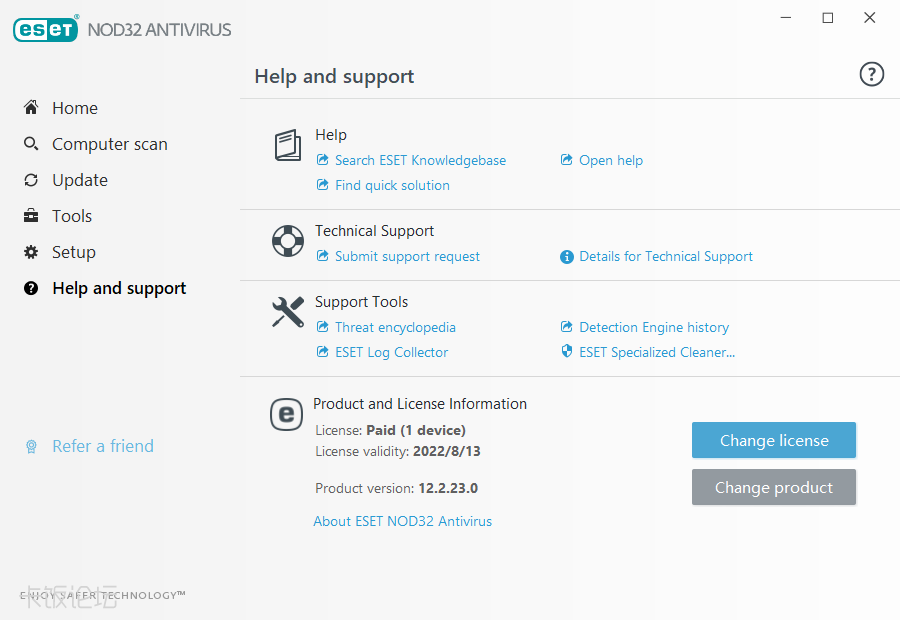Click the Refer a friend ribbon icon
Screen dimensions: 900x620
(x=32, y=447)
